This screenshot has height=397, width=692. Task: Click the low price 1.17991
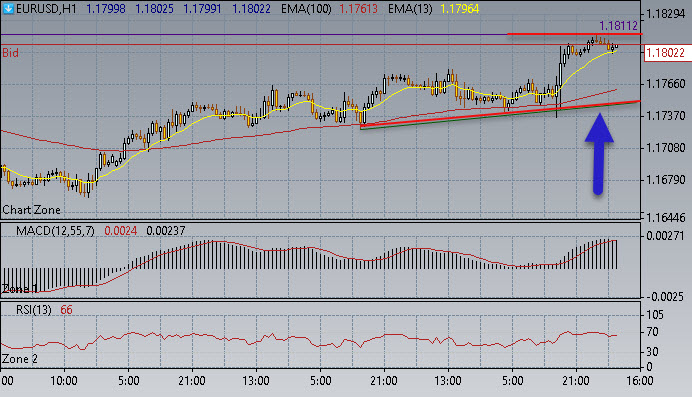coord(202,8)
